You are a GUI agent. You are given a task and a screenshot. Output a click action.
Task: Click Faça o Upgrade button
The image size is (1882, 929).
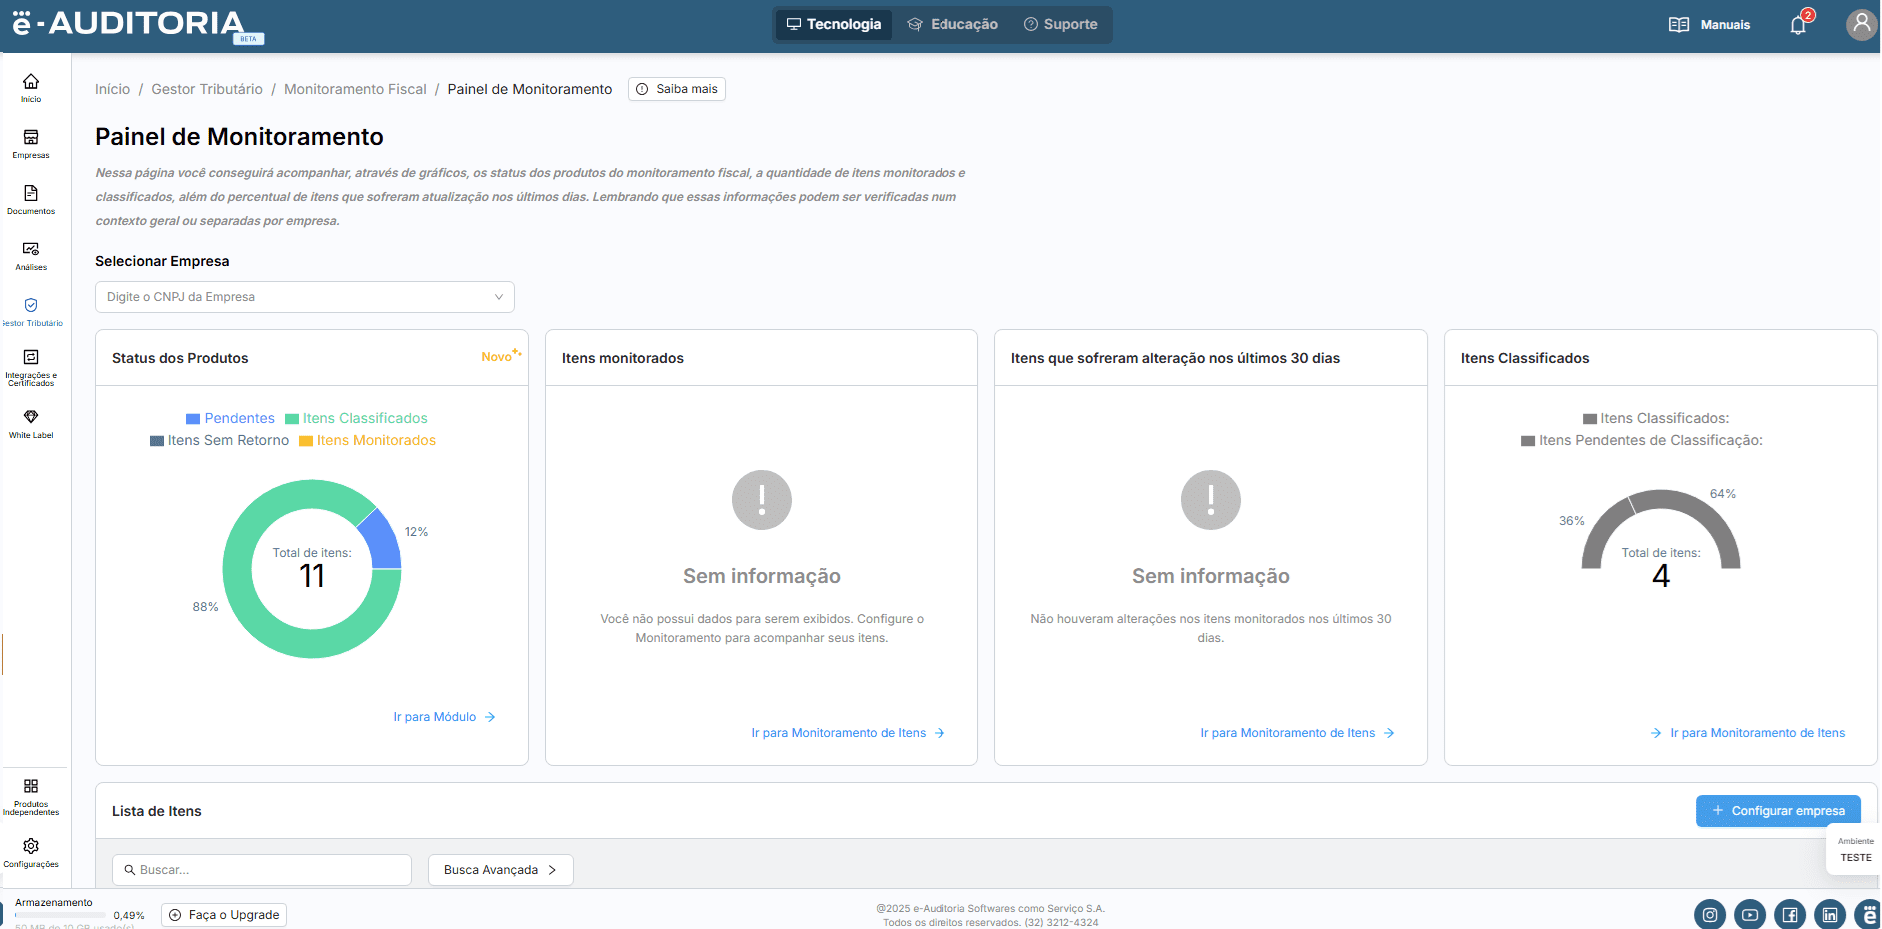[x=224, y=915]
